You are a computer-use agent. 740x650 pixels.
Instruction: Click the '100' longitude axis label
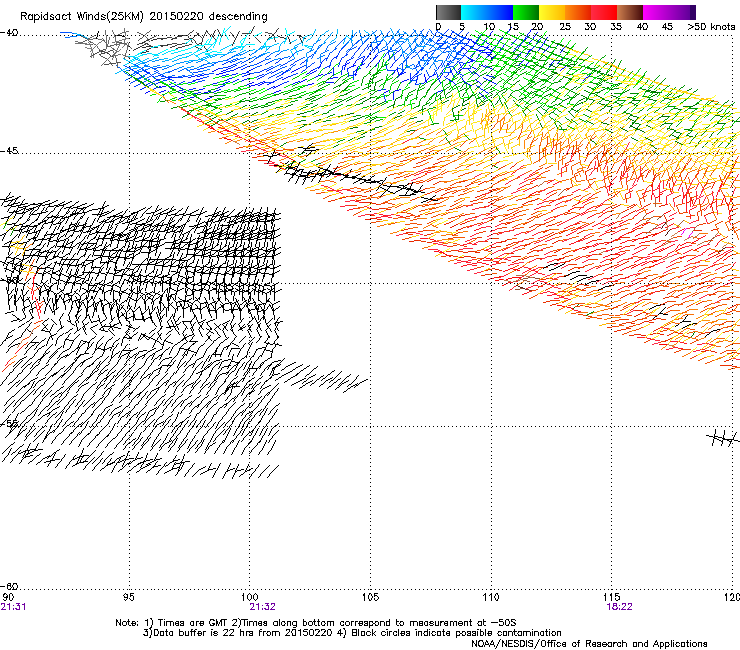(x=249, y=597)
